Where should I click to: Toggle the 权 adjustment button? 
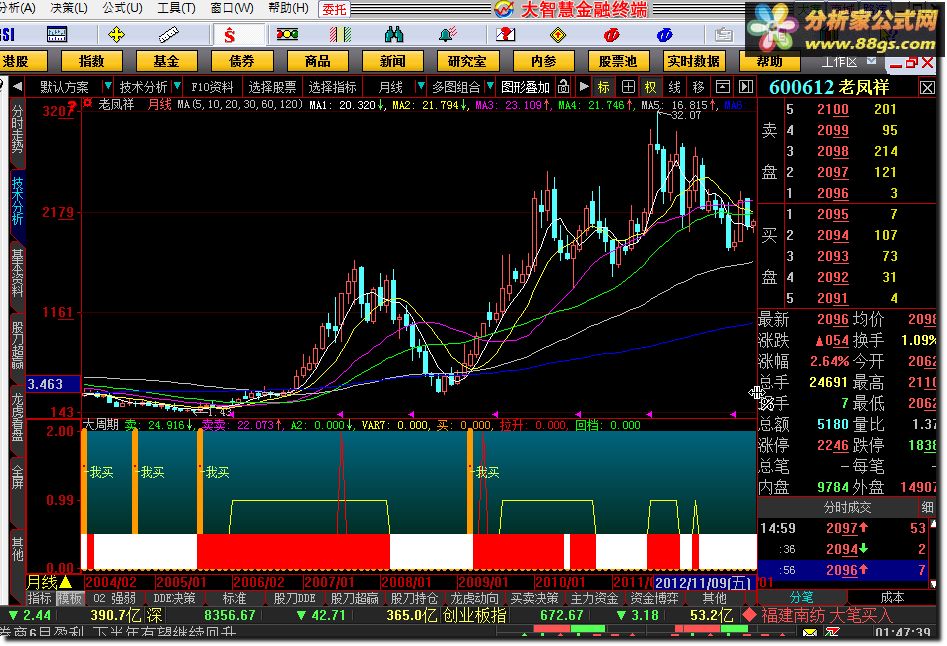650,87
